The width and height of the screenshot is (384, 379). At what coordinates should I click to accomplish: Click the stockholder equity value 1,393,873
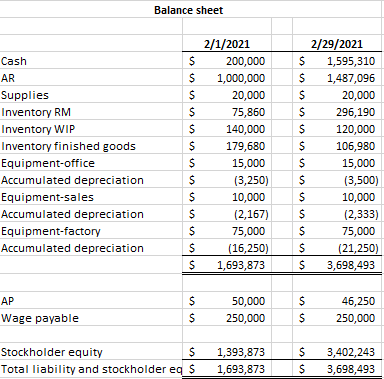pos(241,352)
